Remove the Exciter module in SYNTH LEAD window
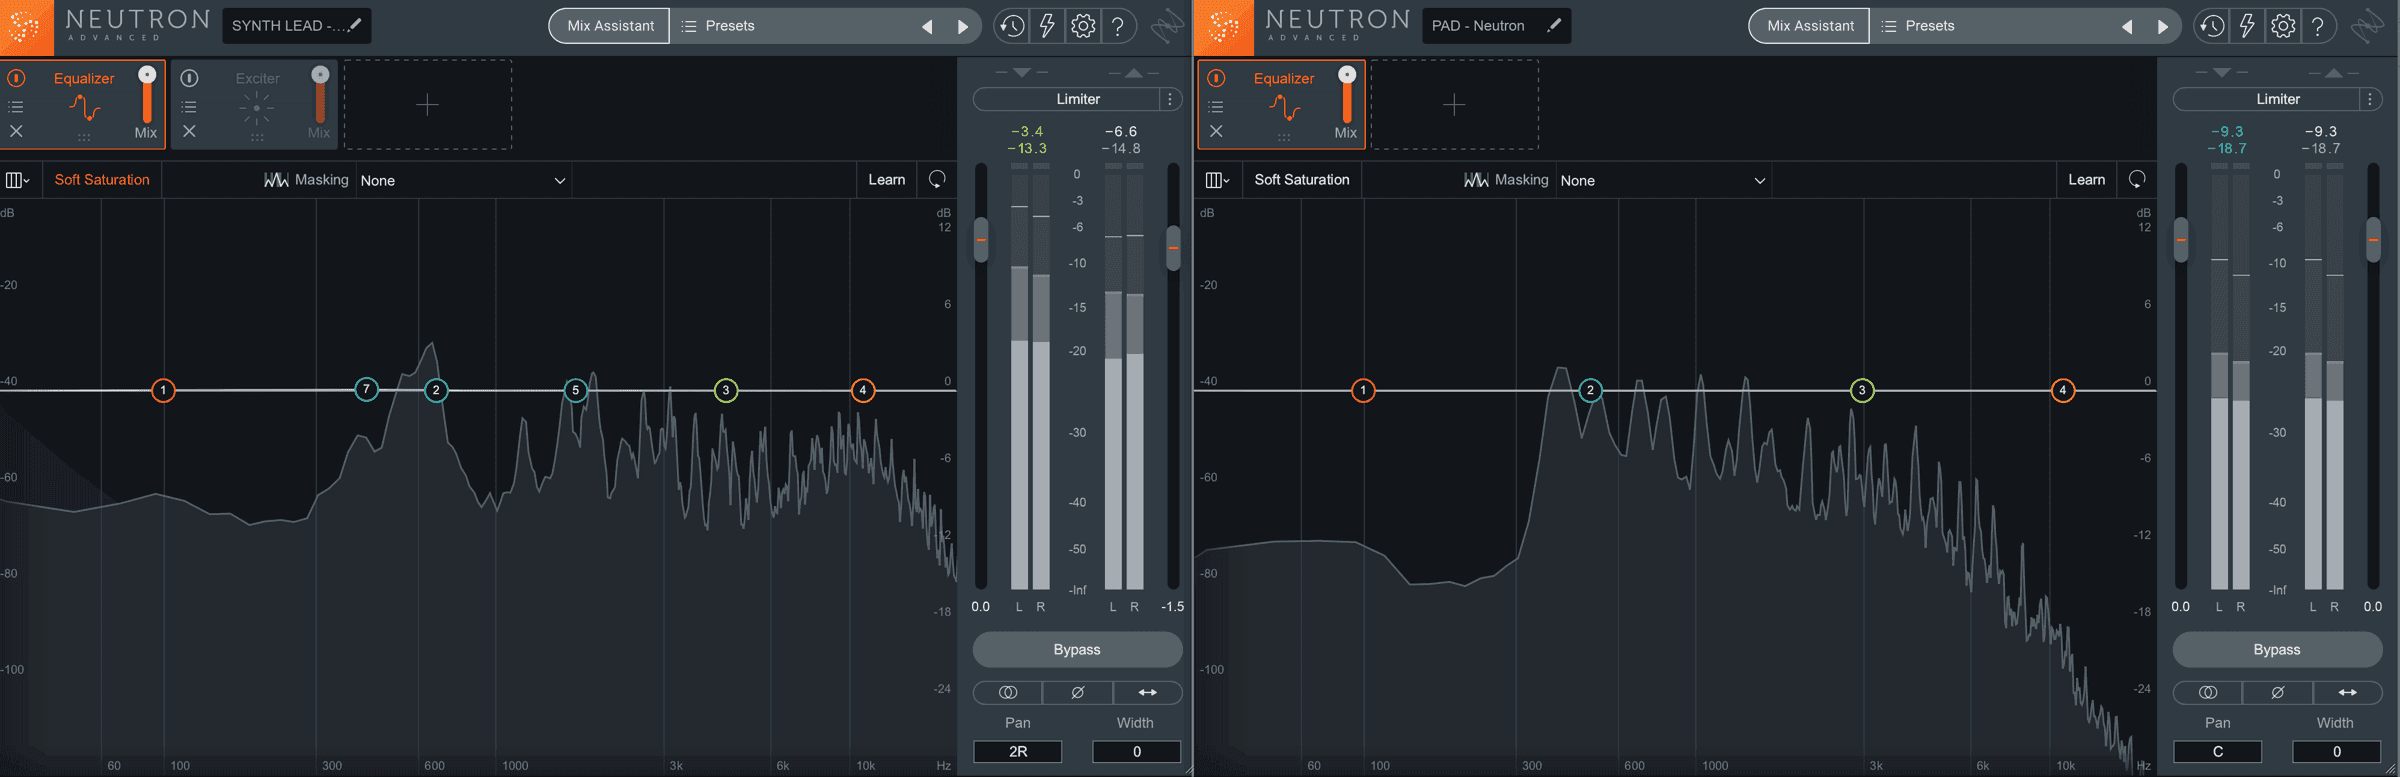 tap(189, 131)
